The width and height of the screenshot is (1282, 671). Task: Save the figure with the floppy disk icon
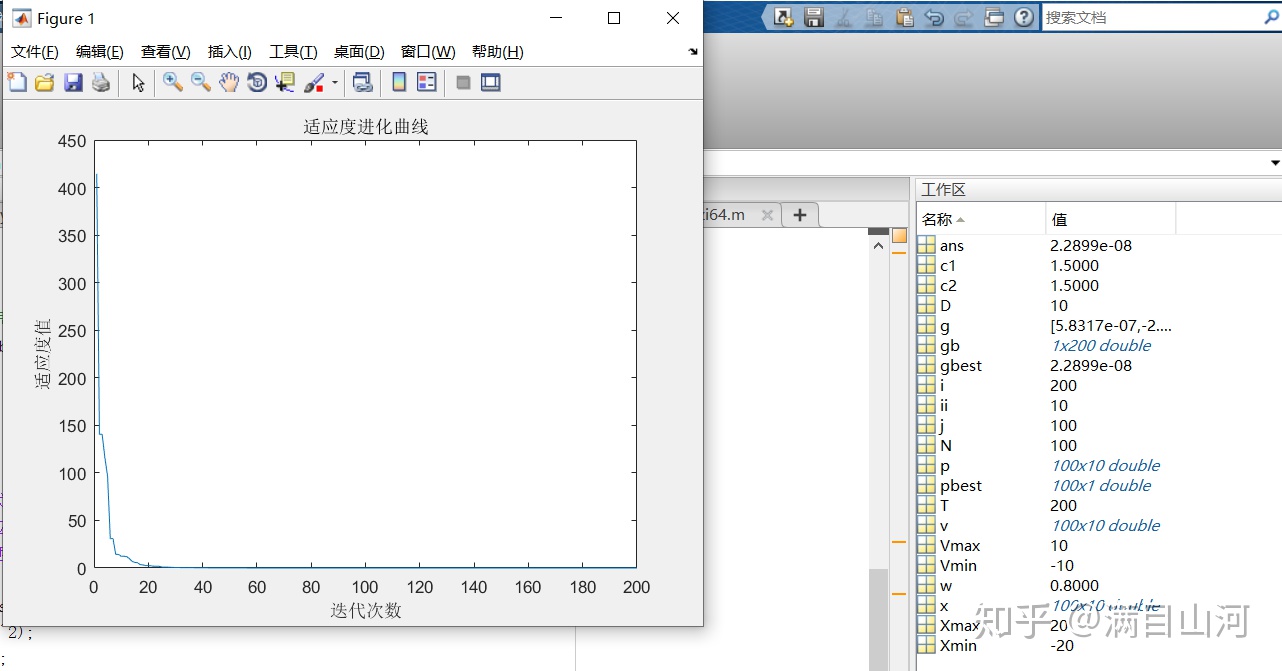[x=73, y=83]
